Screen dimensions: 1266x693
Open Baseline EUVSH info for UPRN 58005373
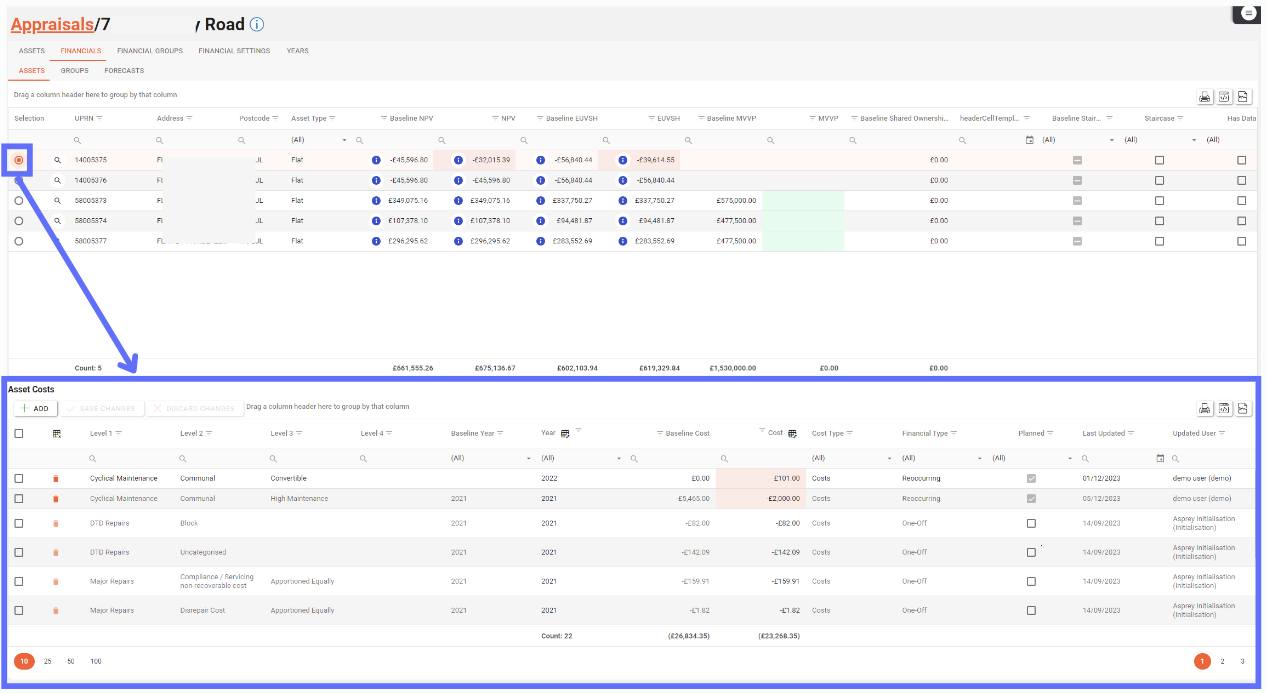click(x=540, y=200)
